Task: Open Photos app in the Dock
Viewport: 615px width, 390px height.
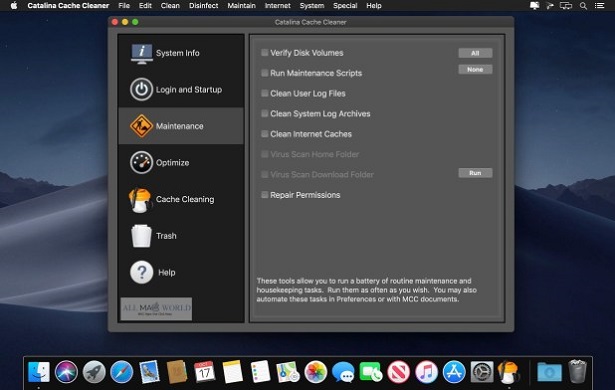Action: coord(316,372)
